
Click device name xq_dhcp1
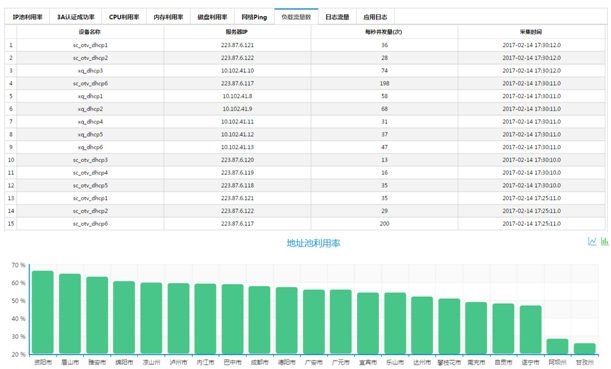coord(90,96)
